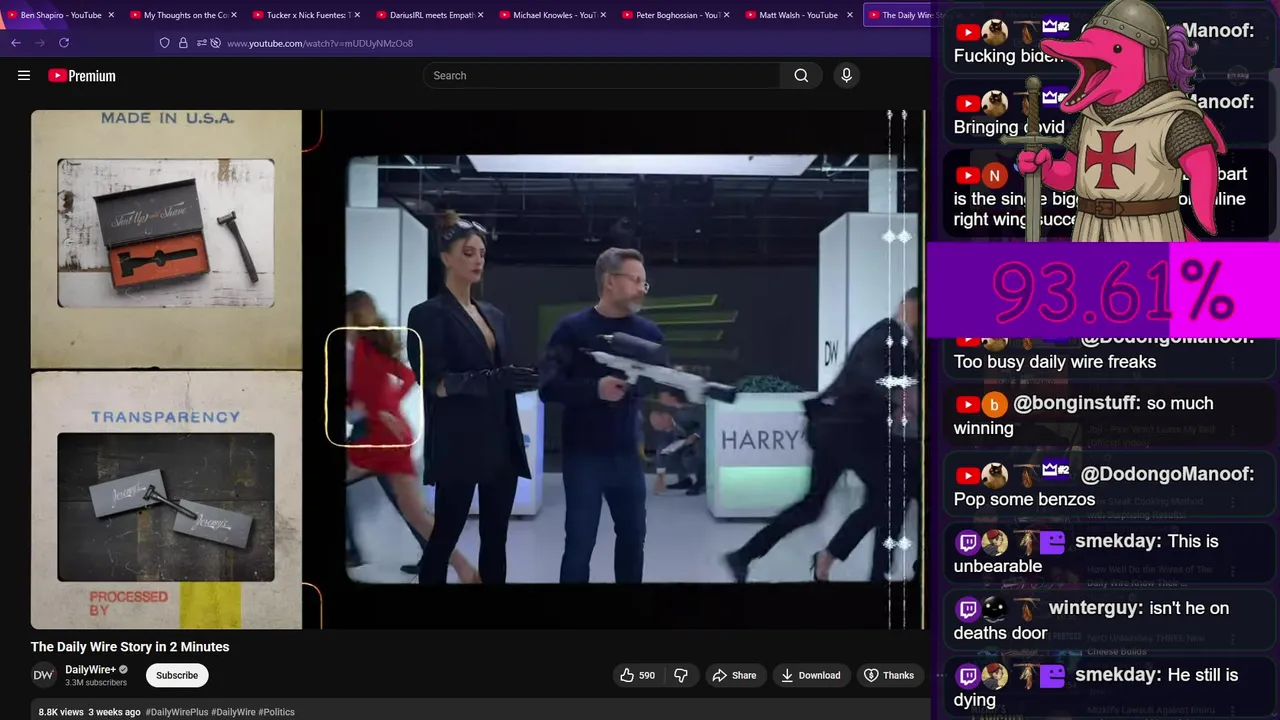Start voice search with microphone icon
The image size is (1280, 720).
(846, 75)
